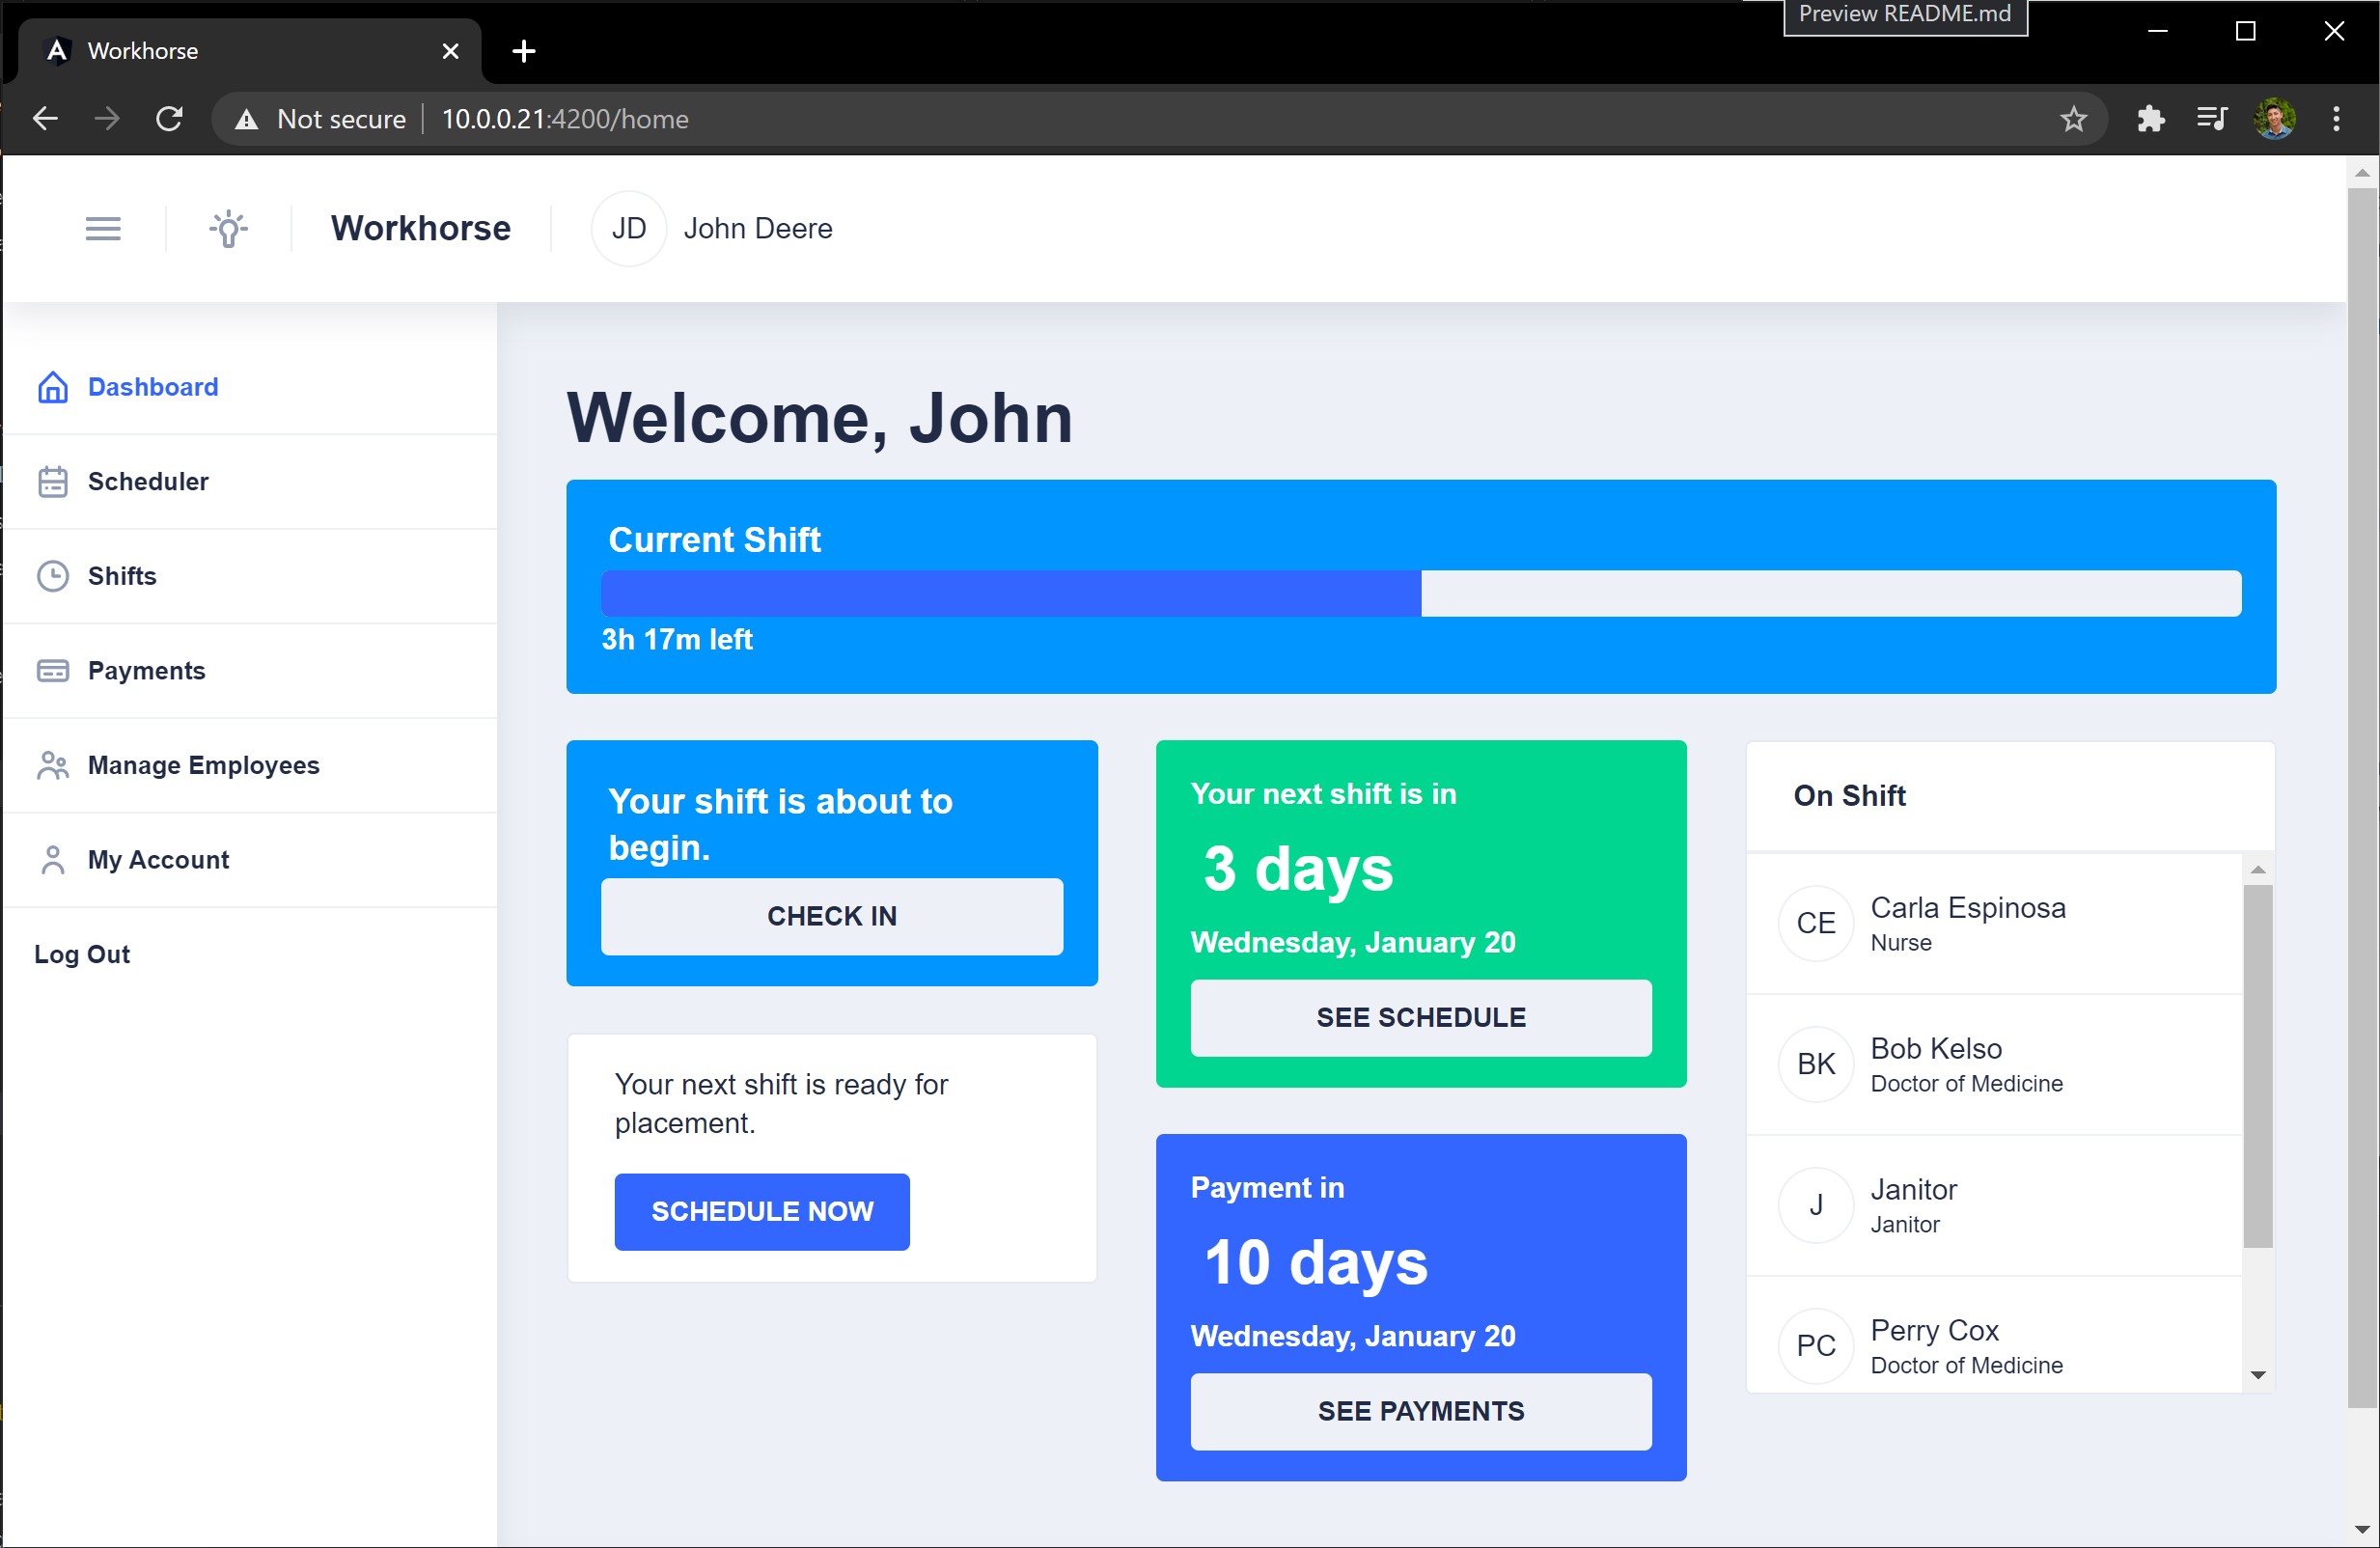Click the Current Shift progress bar
This screenshot has width=2380, height=1548.
coord(1420,593)
